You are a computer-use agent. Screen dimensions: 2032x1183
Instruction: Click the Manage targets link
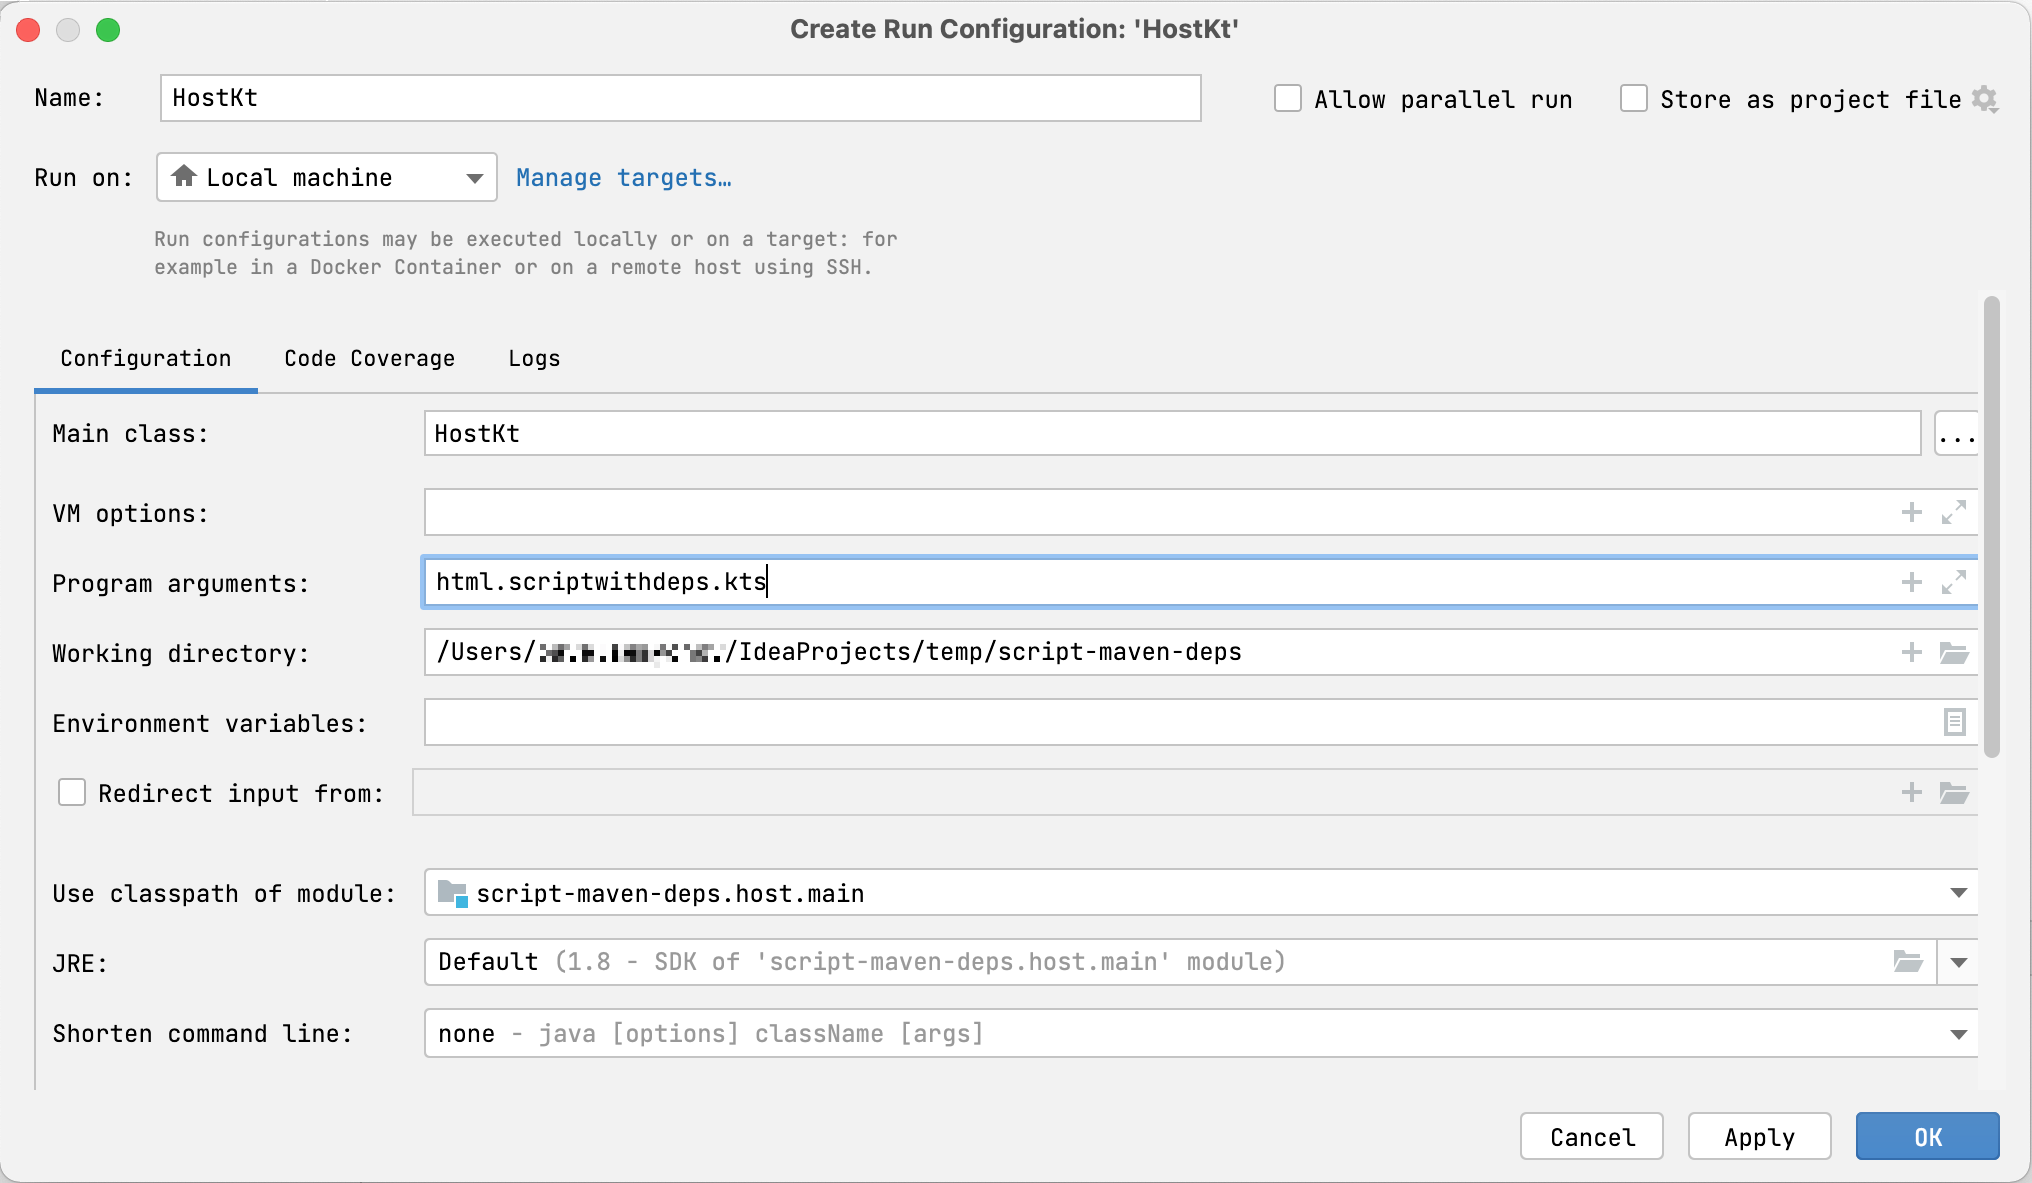click(x=624, y=177)
